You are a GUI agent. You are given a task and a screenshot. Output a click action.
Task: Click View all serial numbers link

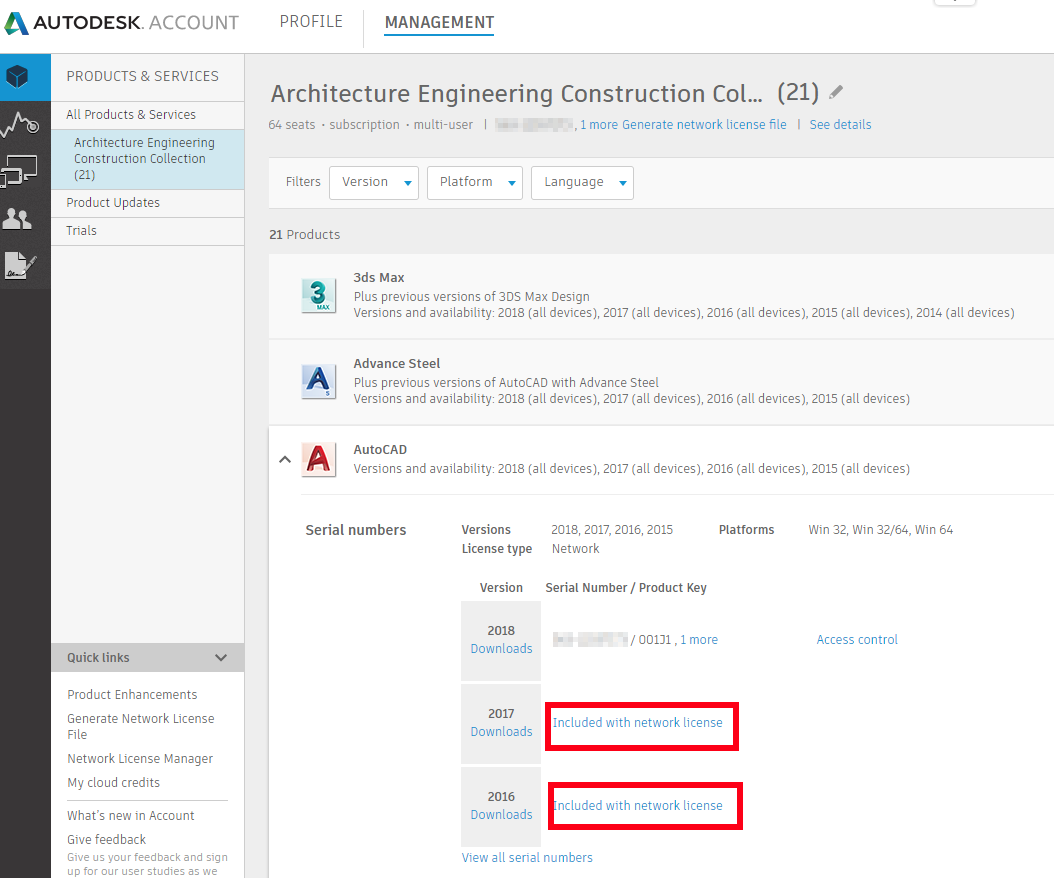point(527,857)
